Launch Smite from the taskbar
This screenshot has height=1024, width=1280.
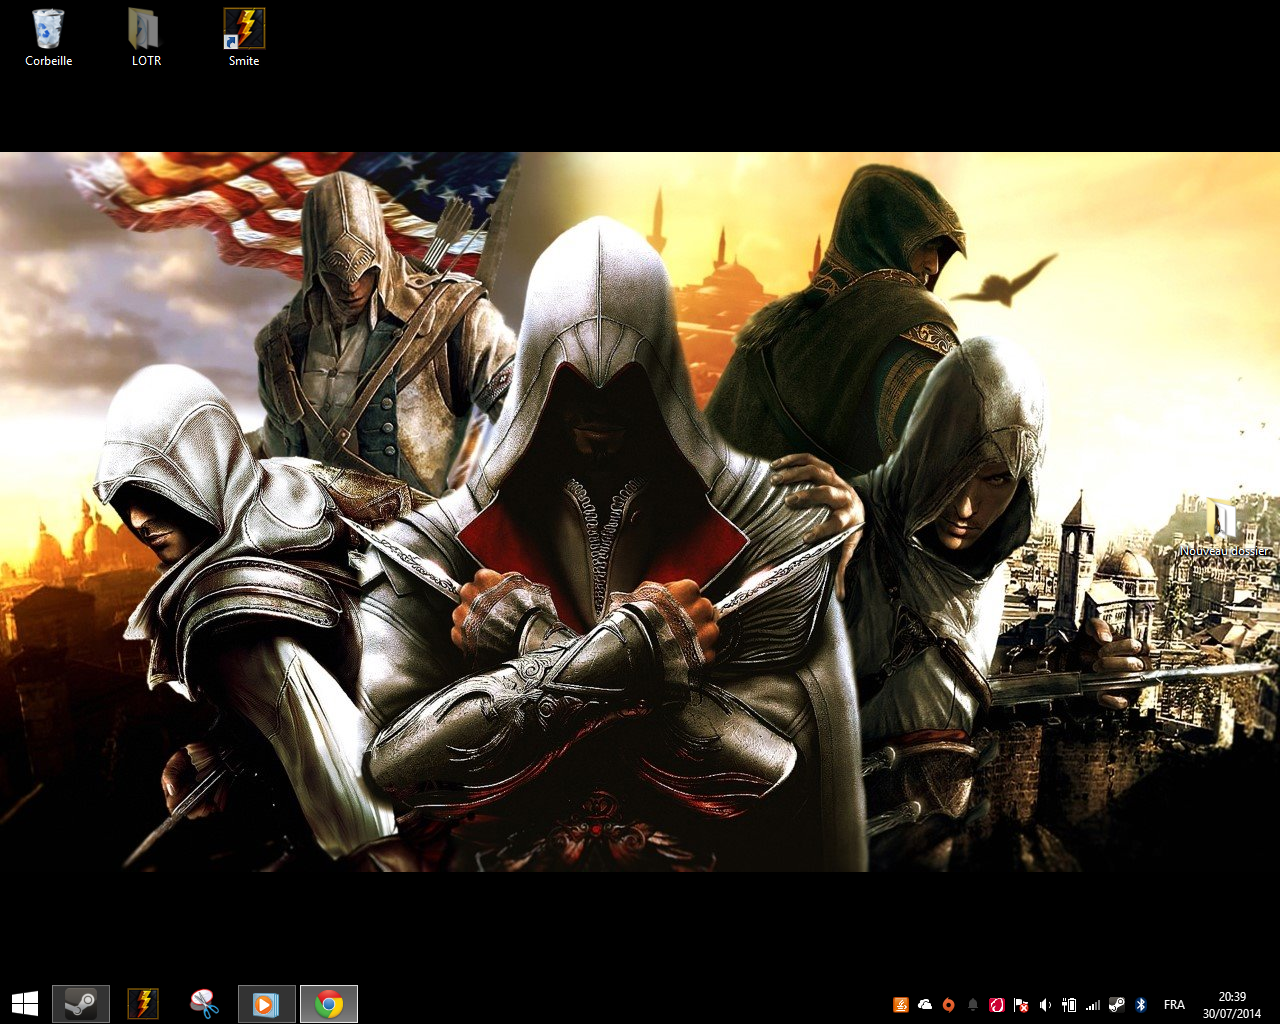[143, 1004]
